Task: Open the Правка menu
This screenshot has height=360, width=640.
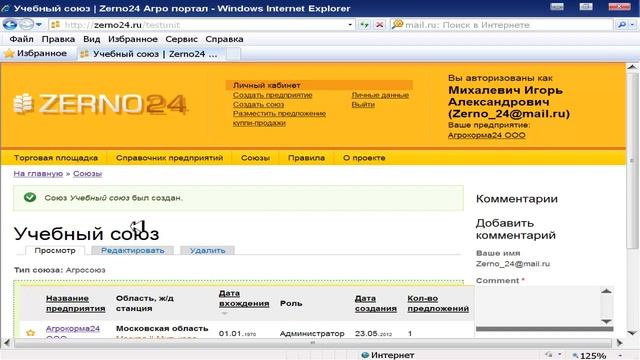Action: click(x=58, y=39)
